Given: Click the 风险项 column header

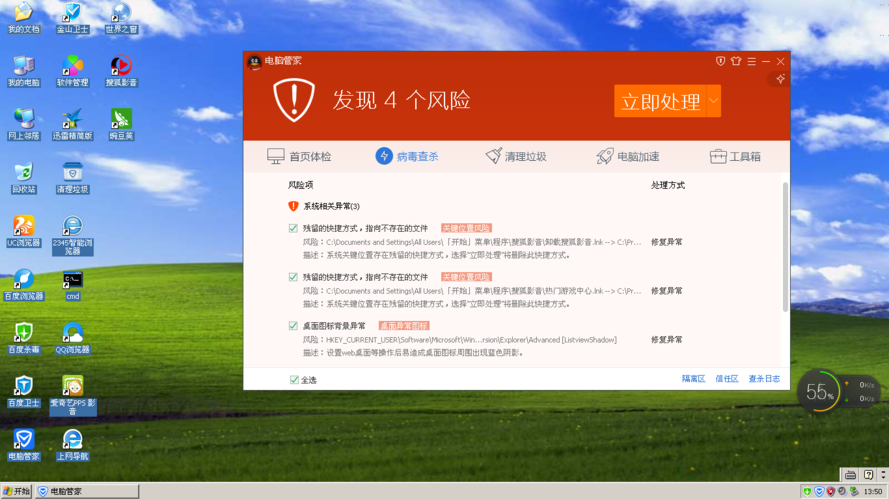Looking at the screenshot, I should (300, 185).
